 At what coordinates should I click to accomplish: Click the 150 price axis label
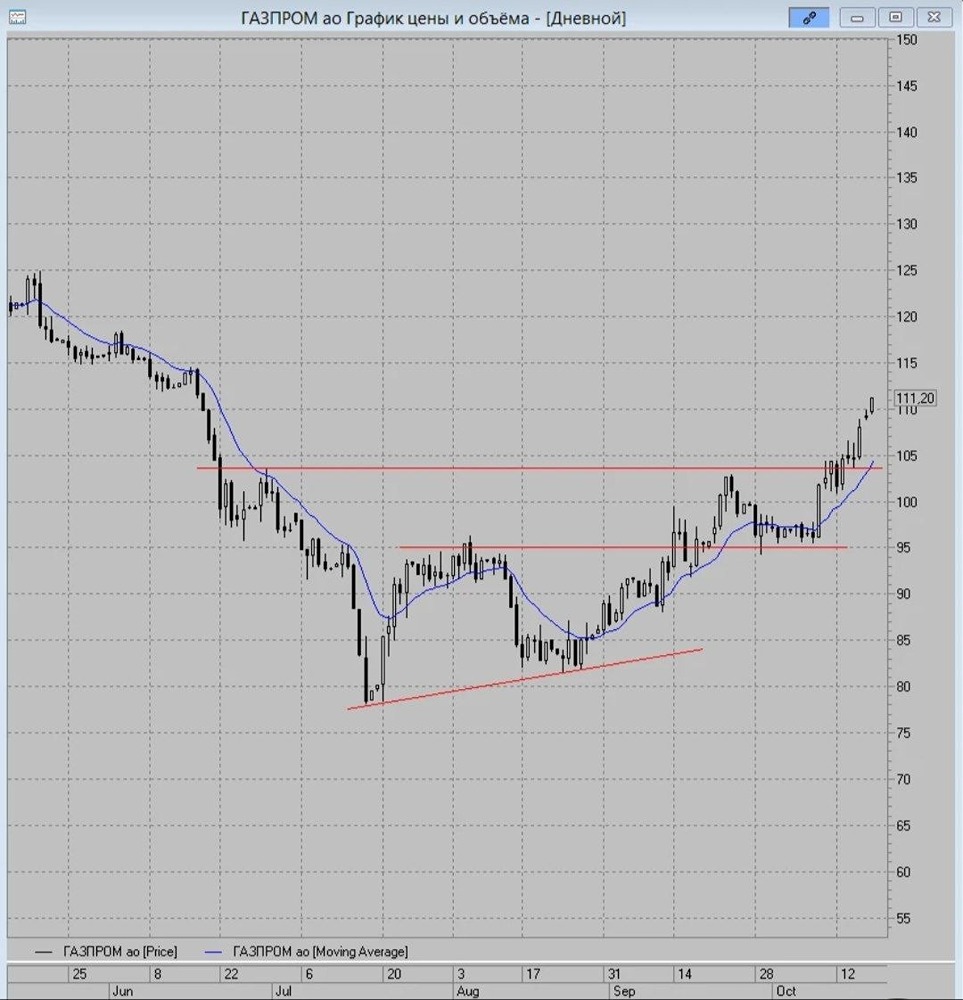tap(906, 40)
